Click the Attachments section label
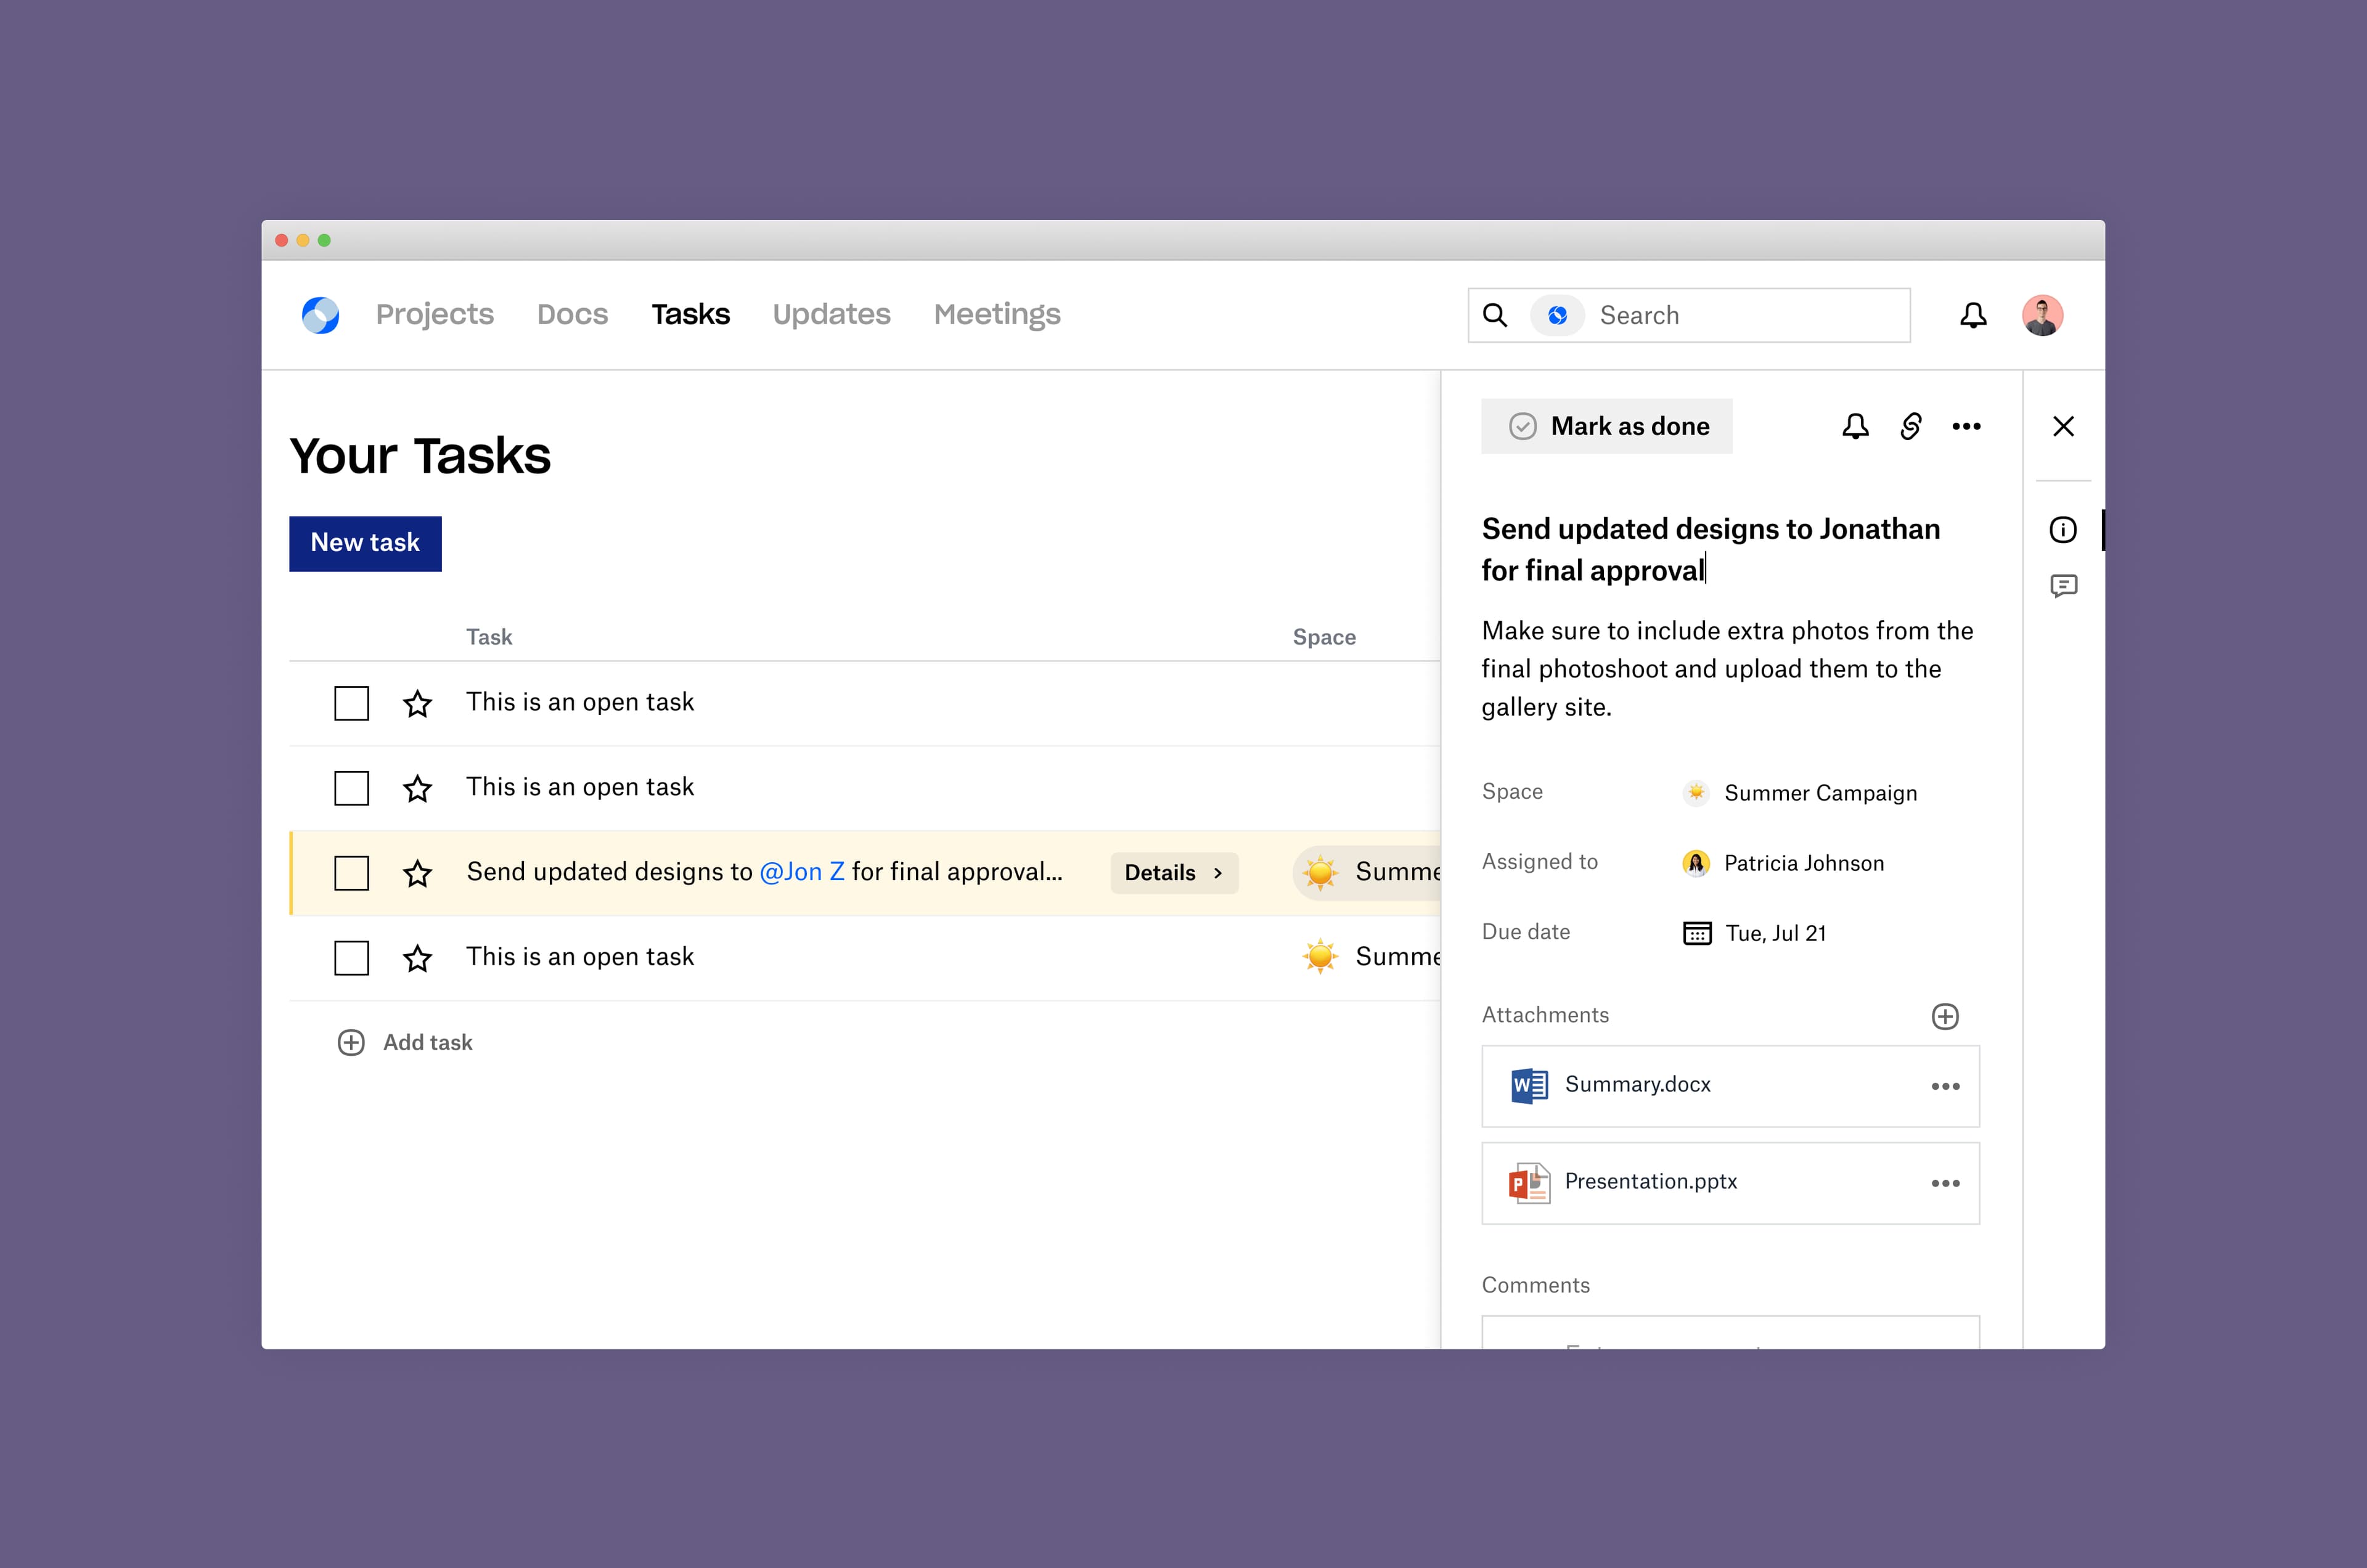Screen dimensions: 2367x1568 click(1545, 1015)
